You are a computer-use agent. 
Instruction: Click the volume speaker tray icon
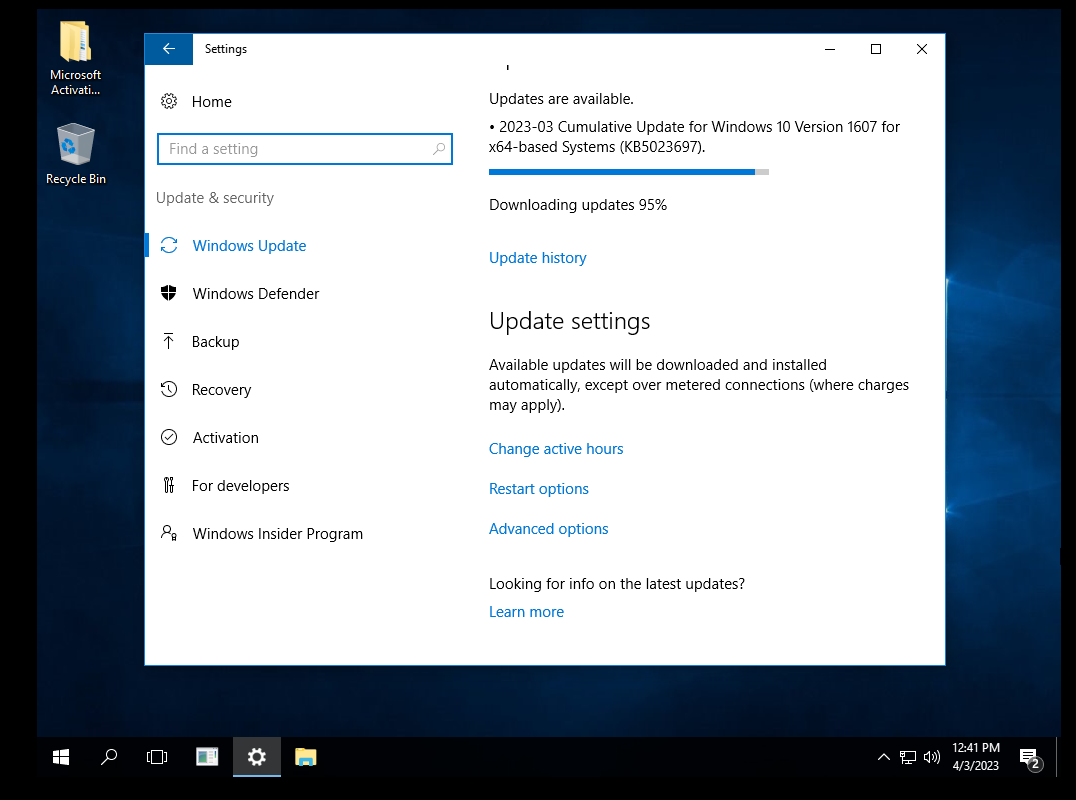(931, 757)
